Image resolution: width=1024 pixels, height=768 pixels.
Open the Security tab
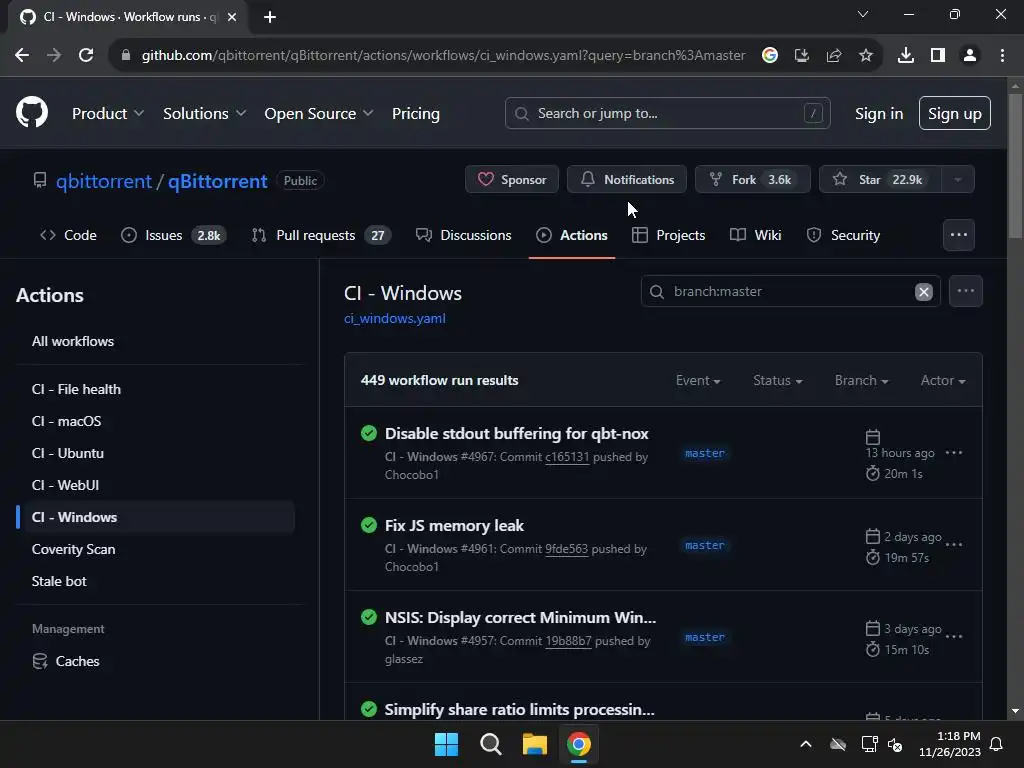pyautogui.click(x=843, y=235)
